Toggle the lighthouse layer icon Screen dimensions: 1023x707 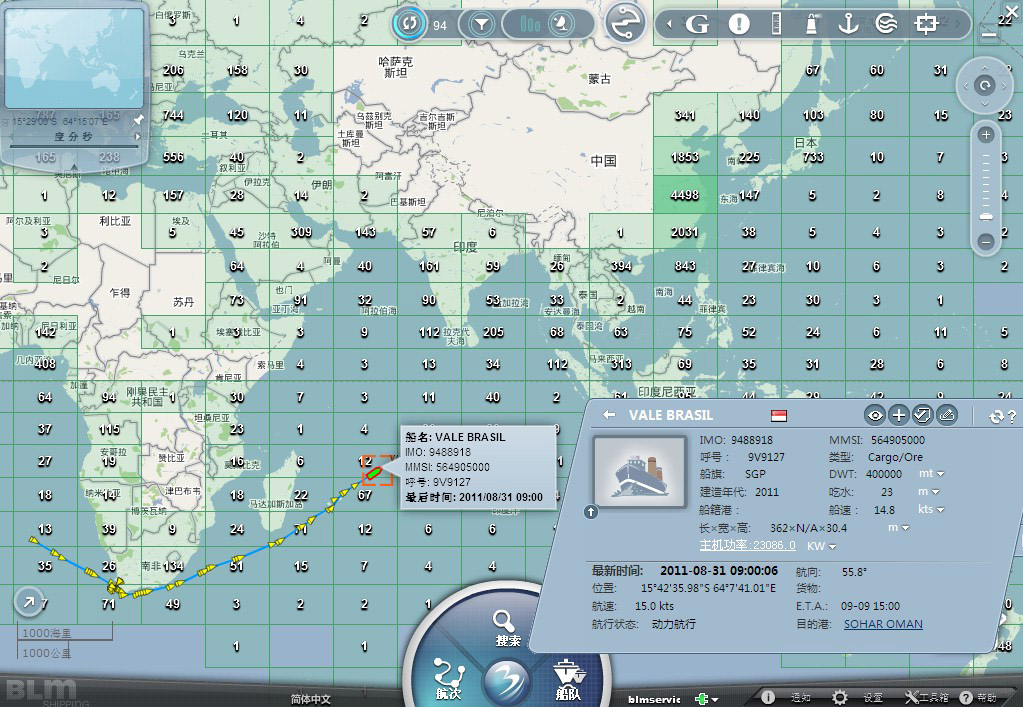point(812,24)
